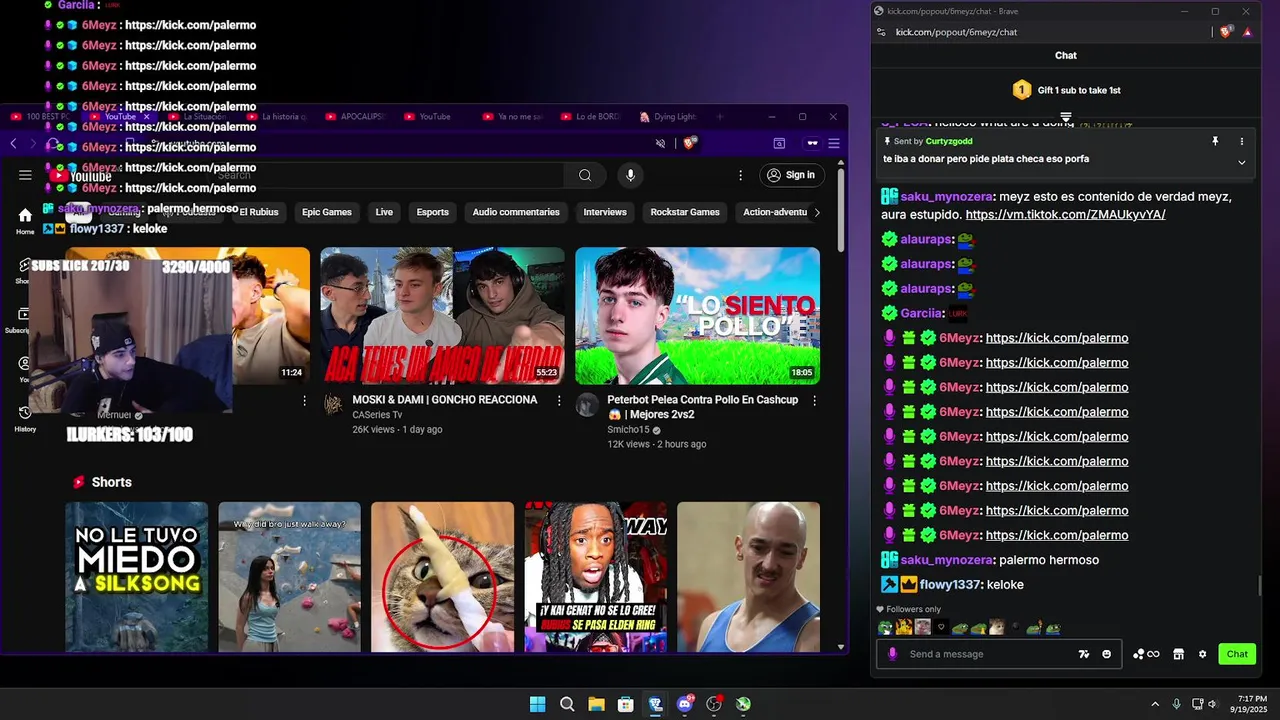Send message with green Chat button
The height and width of the screenshot is (720, 1280).
(x=1237, y=654)
